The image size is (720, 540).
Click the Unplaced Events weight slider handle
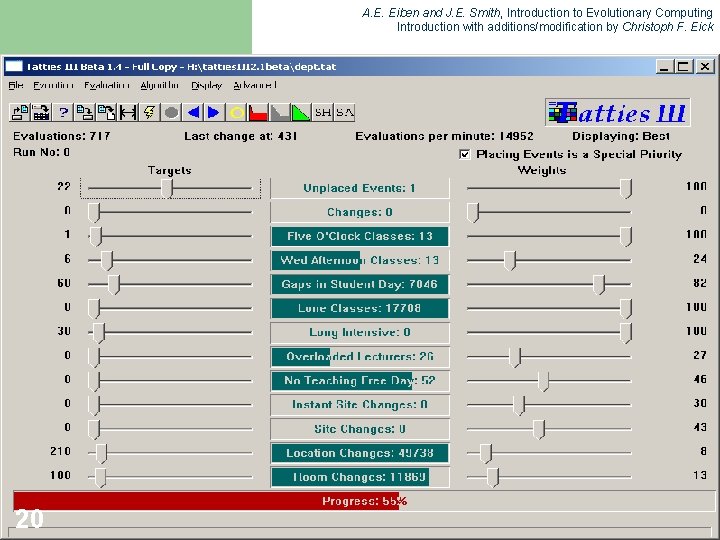point(626,189)
